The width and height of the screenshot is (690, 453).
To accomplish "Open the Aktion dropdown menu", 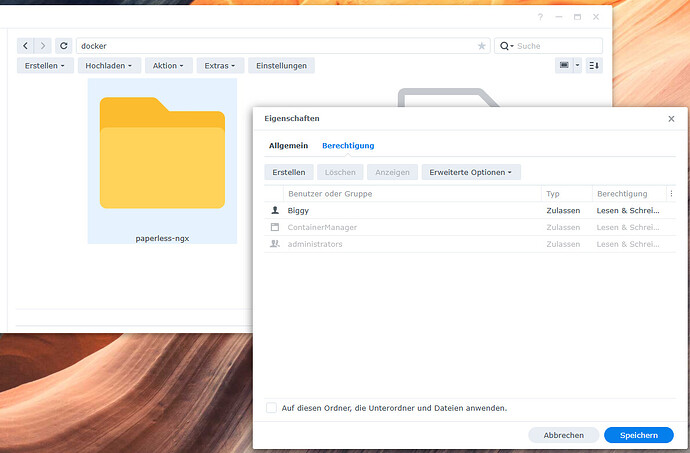I will (x=166, y=65).
